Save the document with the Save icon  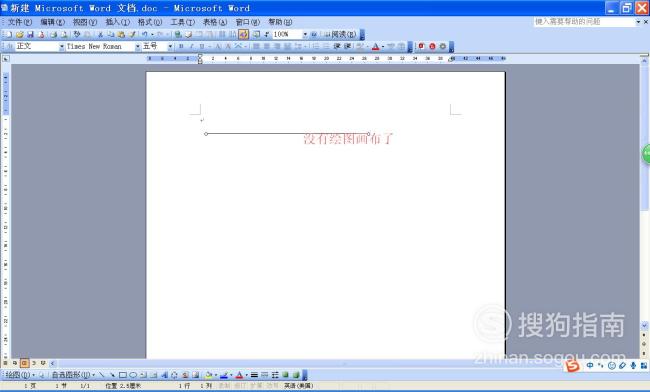30,34
